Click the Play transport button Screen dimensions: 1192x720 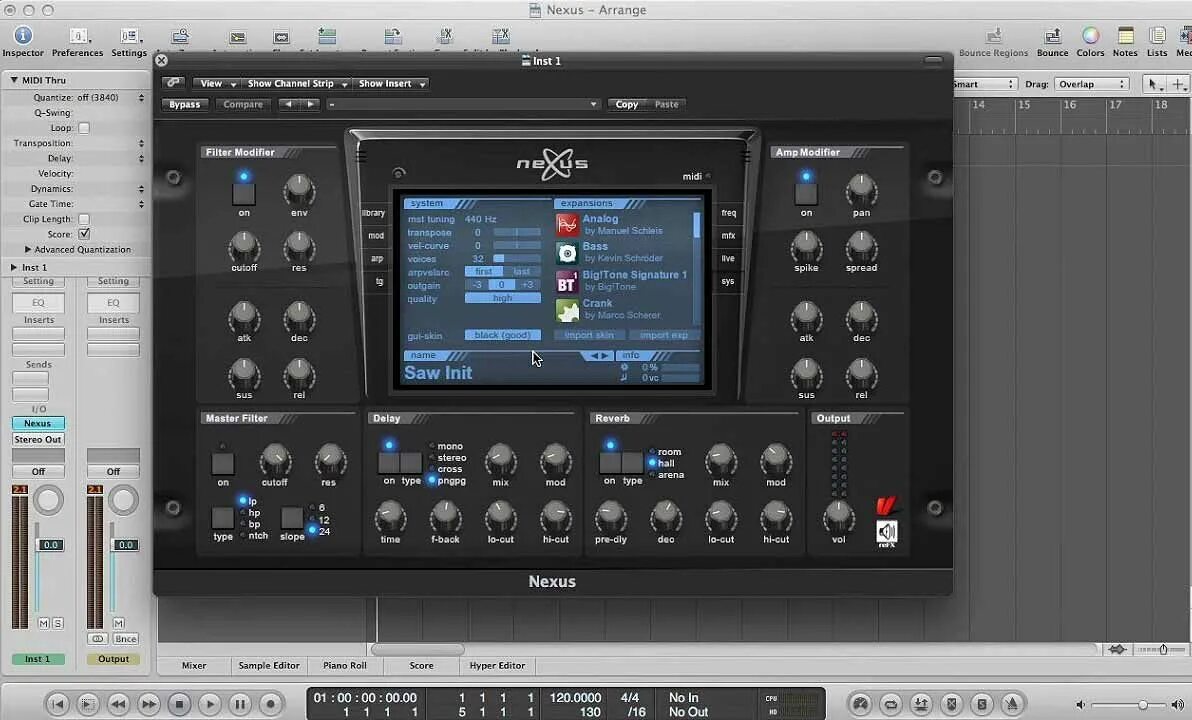(210, 704)
